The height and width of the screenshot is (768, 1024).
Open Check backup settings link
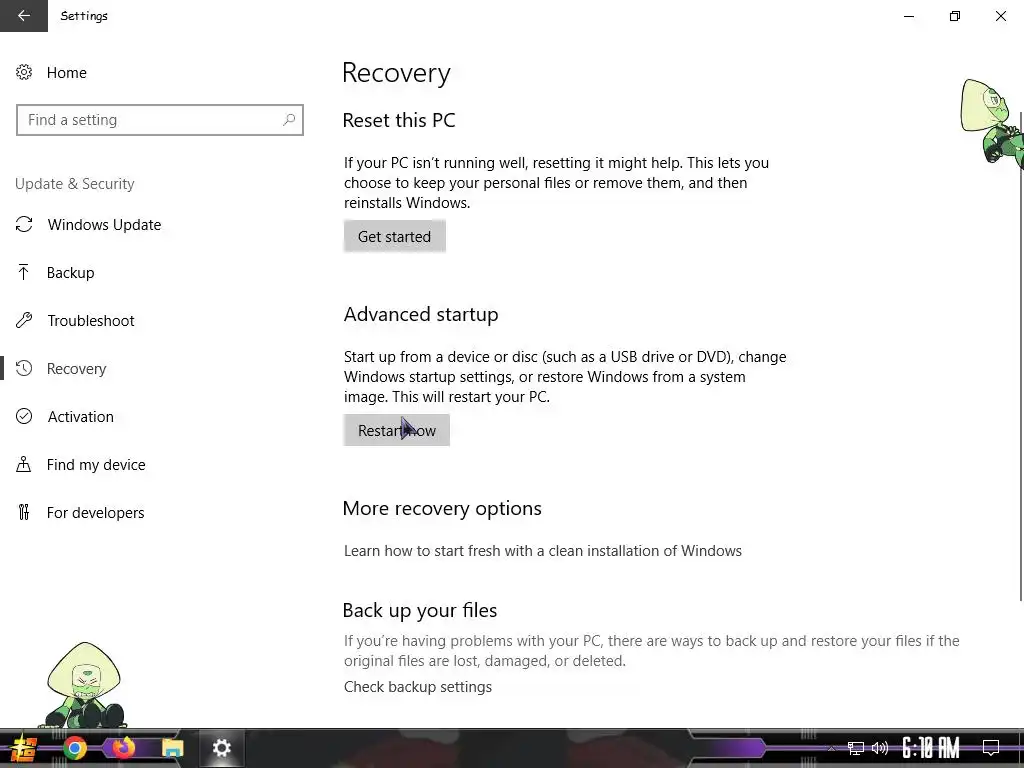point(418,687)
